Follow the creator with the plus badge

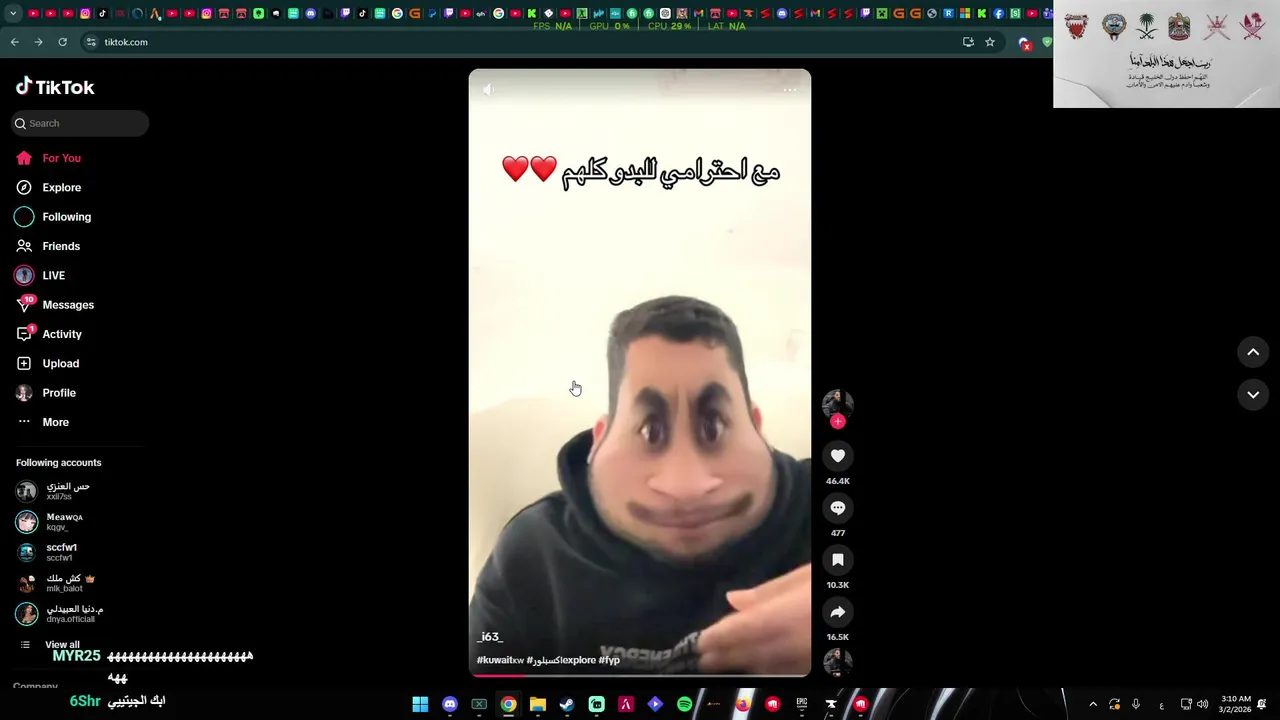tap(838, 422)
